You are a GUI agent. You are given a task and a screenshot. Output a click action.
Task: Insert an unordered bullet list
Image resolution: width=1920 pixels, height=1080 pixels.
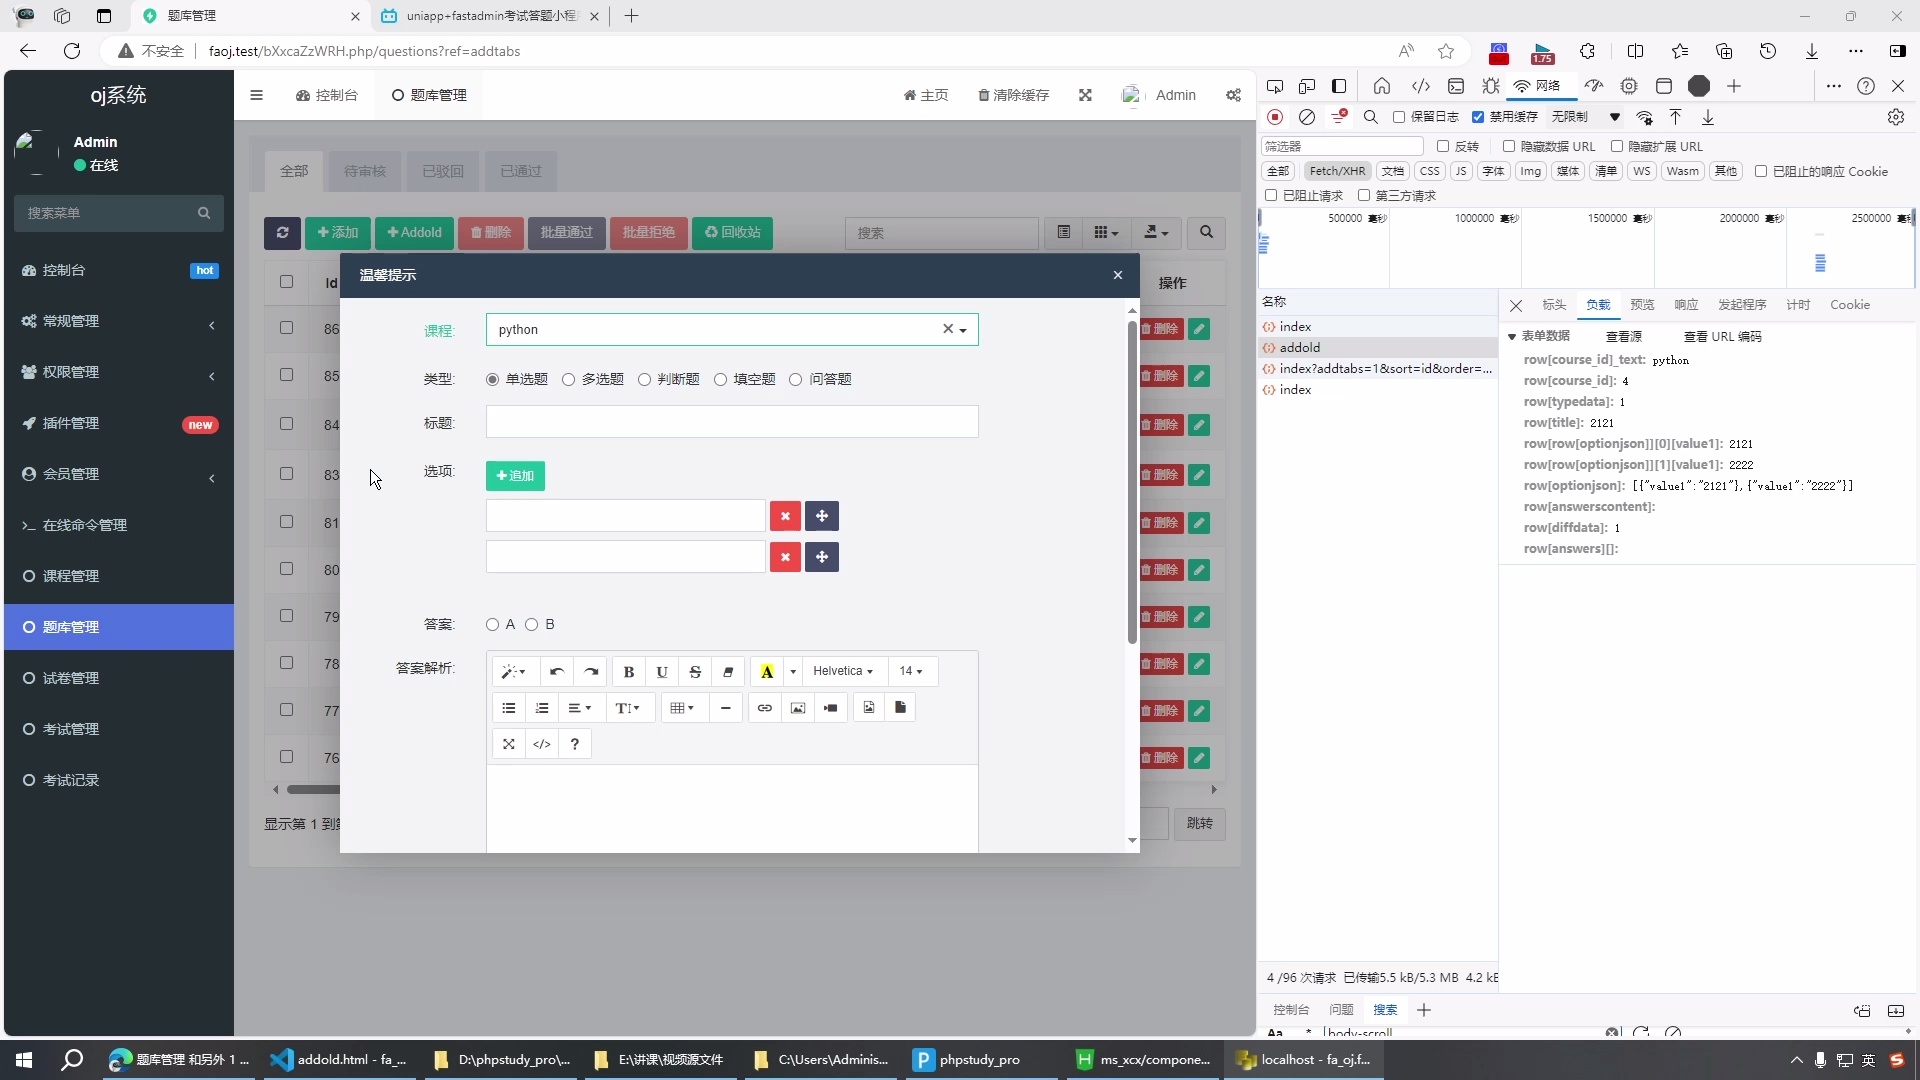(x=509, y=708)
